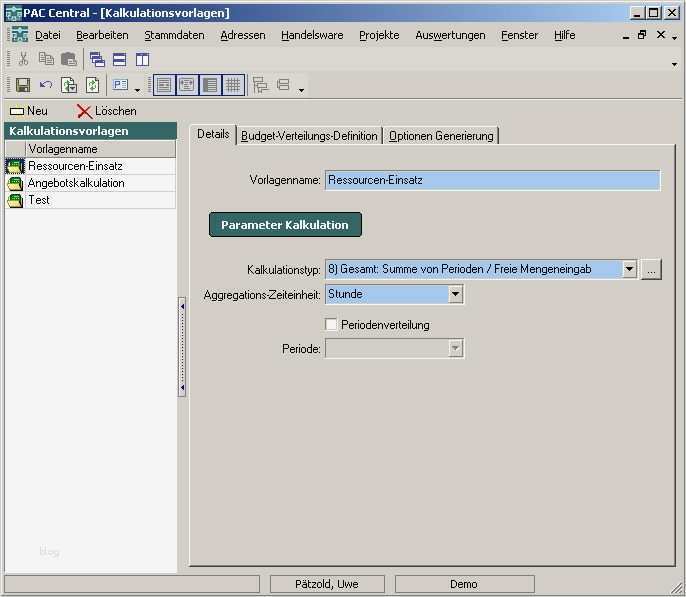Open the Kalkulationstyp dropdown arrow
The height and width of the screenshot is (597, 686).
click(629, 269)
